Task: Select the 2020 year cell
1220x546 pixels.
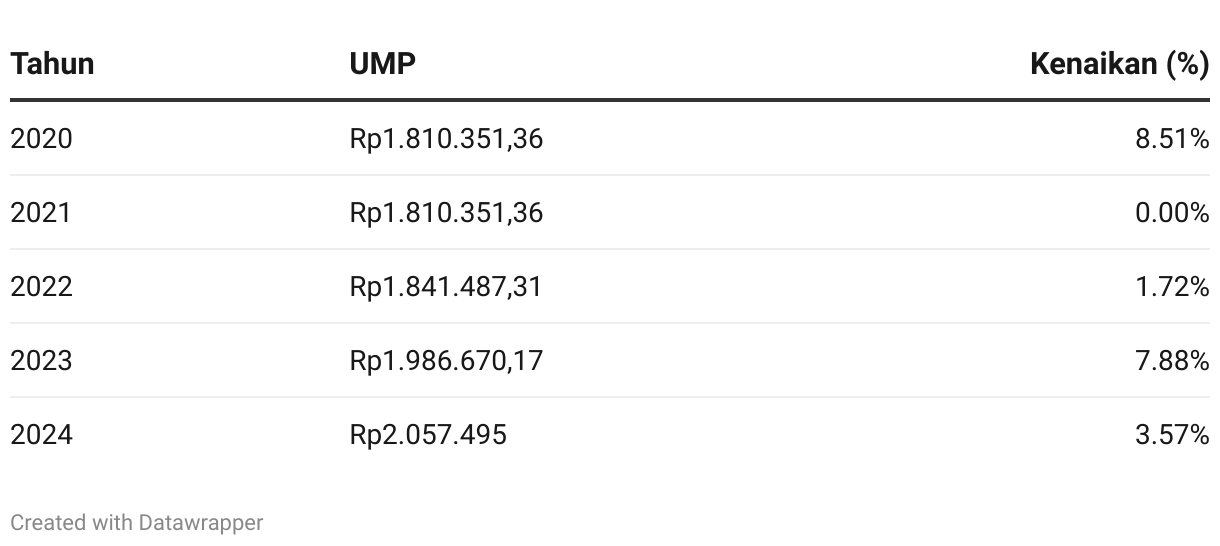Action: [x=41, y=138]
